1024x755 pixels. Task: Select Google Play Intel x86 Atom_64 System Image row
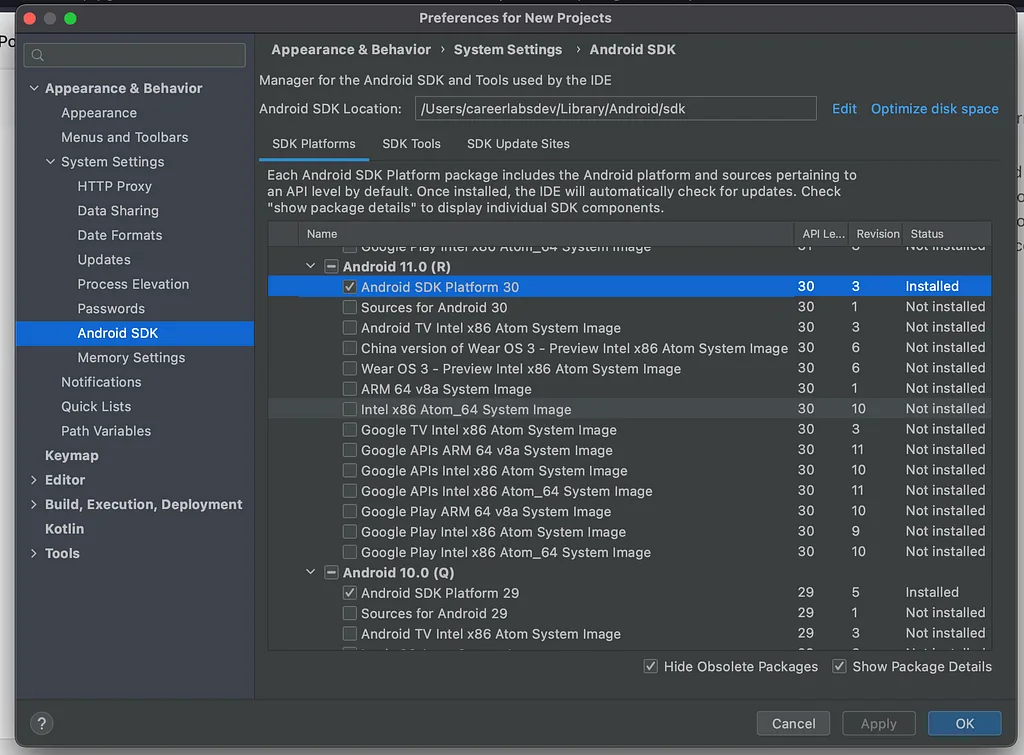(x=630, y=552)
